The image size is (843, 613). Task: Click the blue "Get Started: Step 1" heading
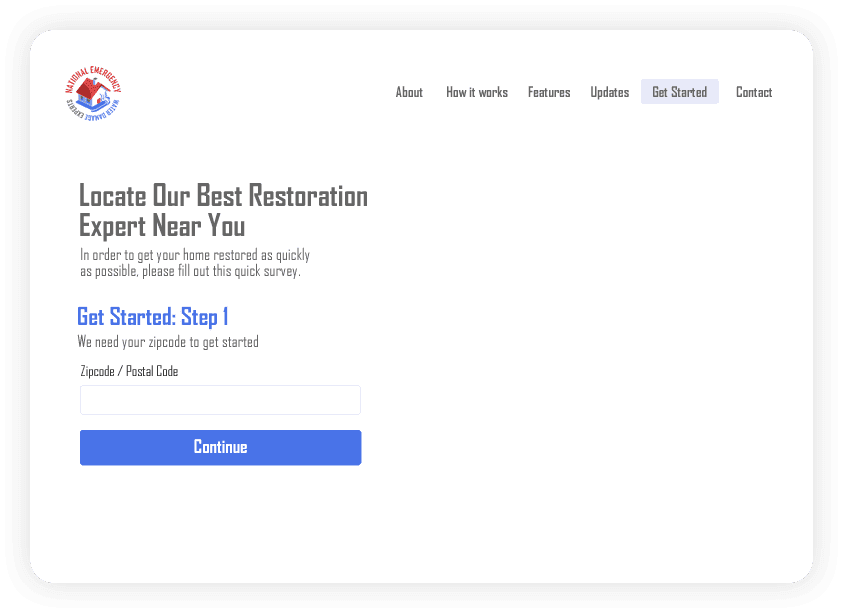click(153, 317)
